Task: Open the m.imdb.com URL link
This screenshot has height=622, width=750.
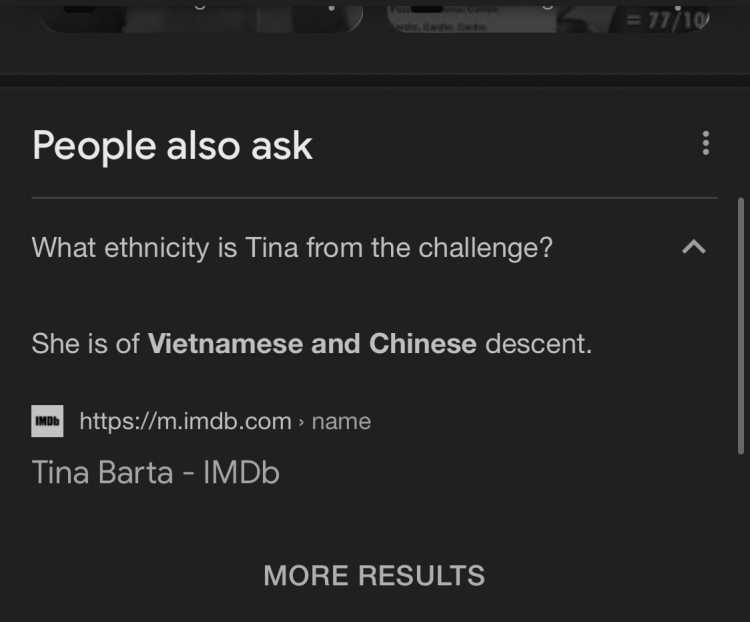Action: [x=185, y=422]
